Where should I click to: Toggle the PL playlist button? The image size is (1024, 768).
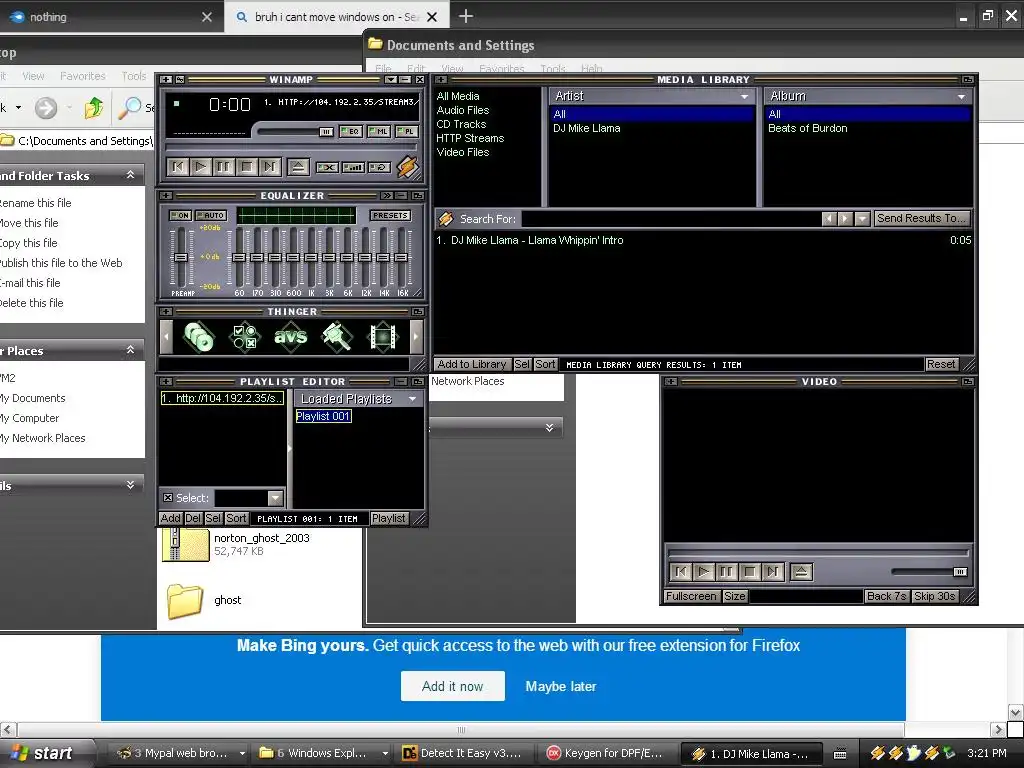406,131
